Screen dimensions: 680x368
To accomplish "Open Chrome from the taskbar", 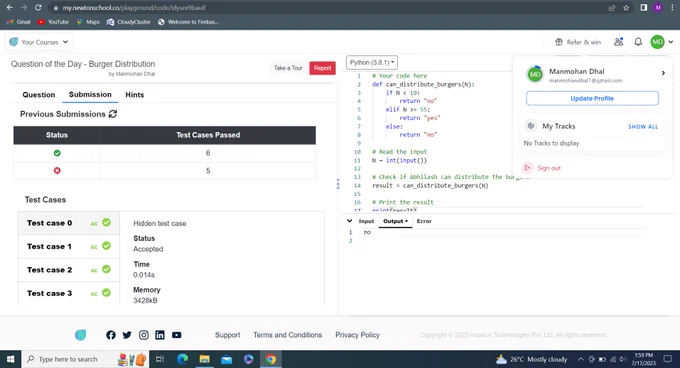I will coord(271,359).
